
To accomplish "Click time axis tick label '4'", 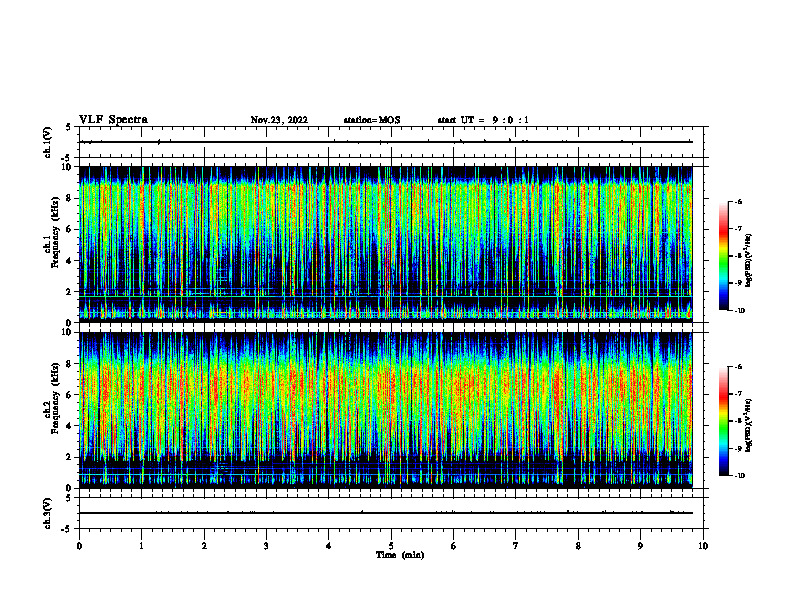I will pos(329,546).
